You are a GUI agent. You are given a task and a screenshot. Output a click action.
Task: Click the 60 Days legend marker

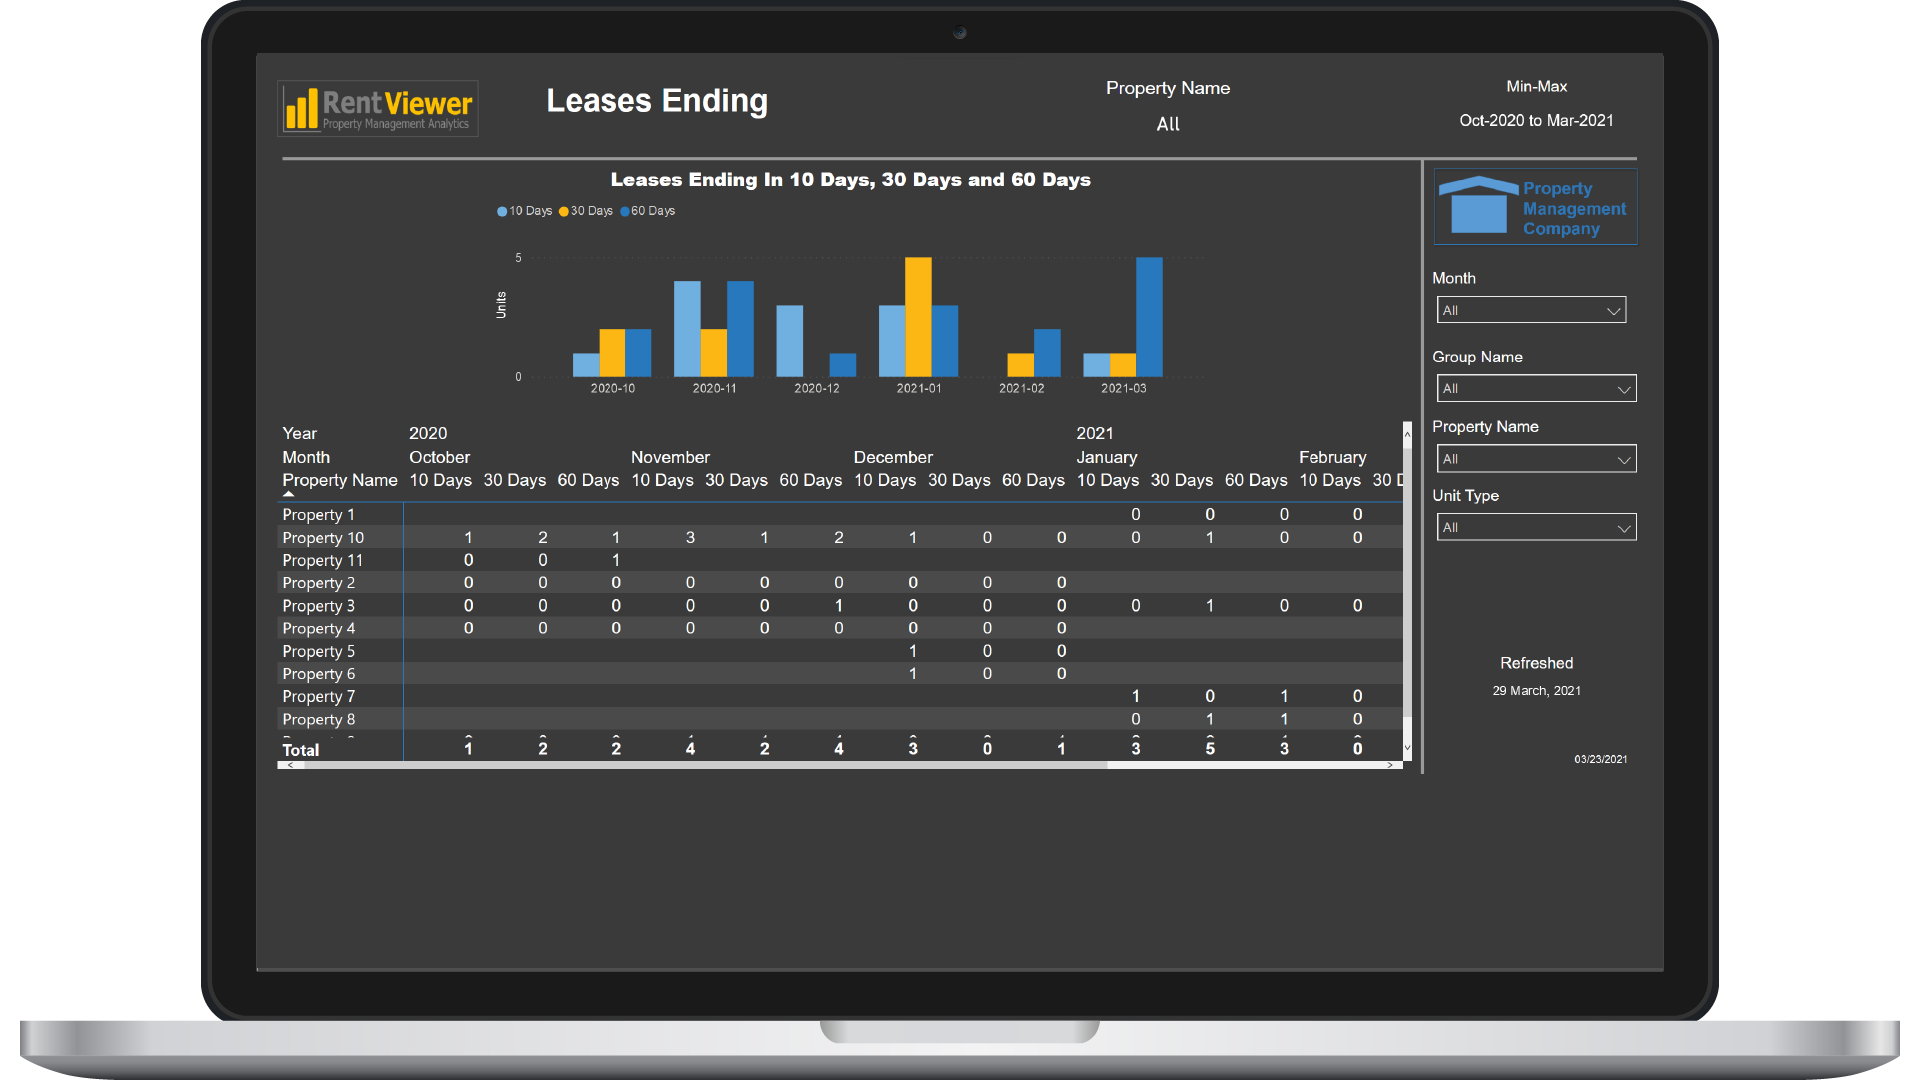625,211
